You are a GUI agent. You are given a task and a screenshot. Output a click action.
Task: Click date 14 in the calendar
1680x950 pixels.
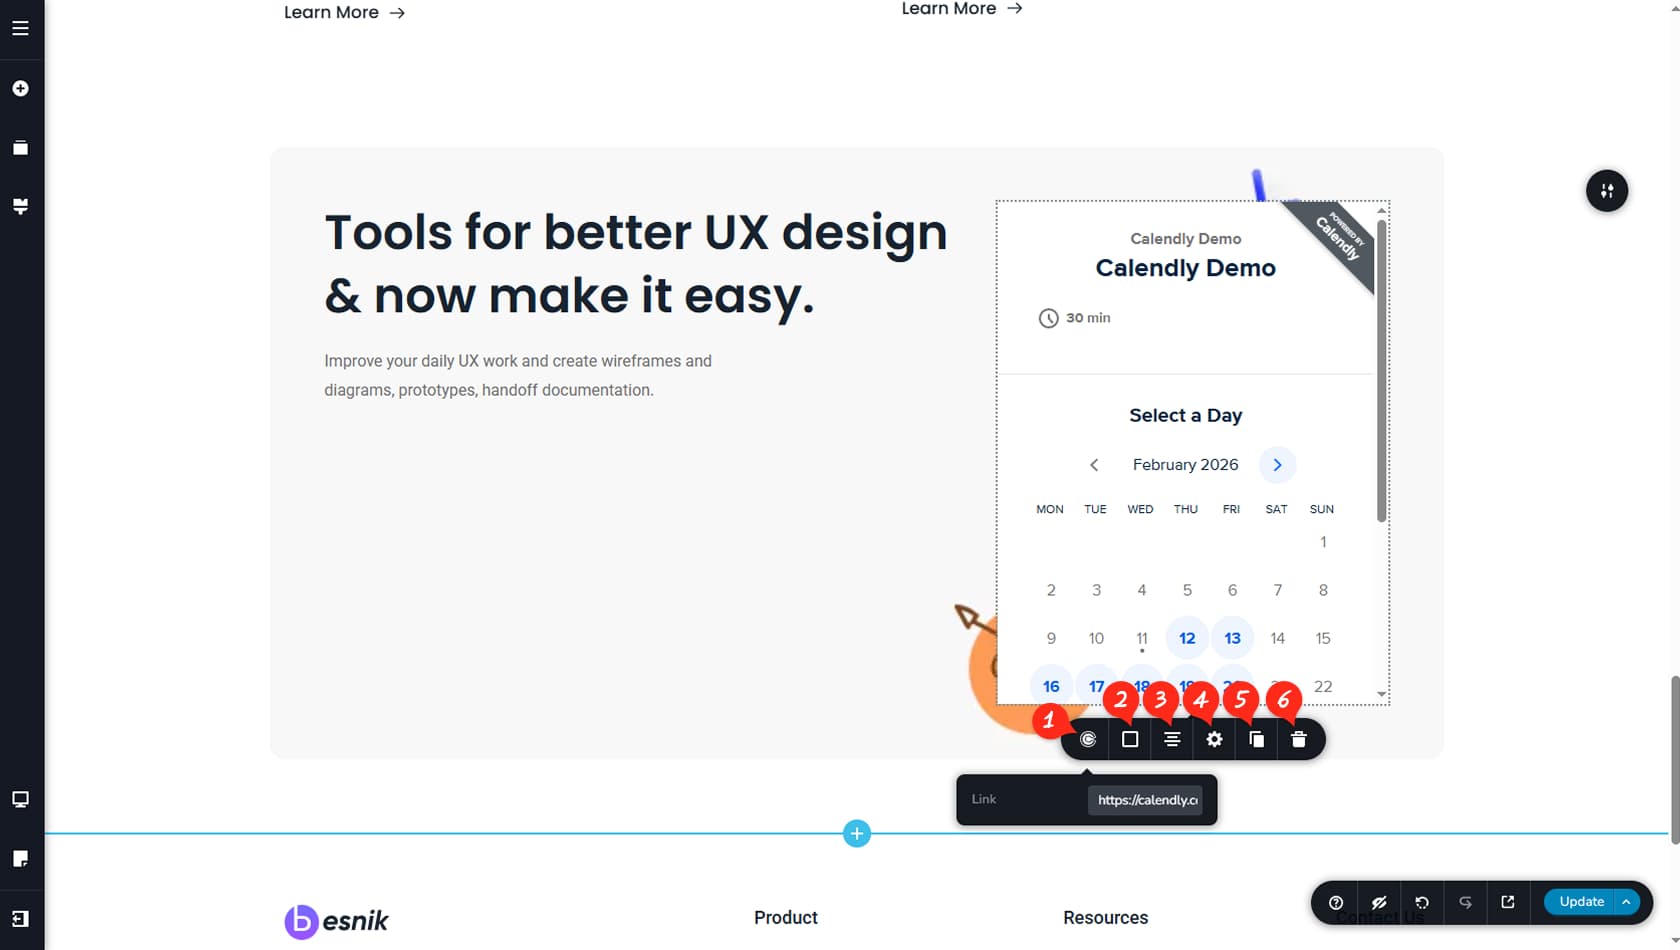coord(1278,638)
